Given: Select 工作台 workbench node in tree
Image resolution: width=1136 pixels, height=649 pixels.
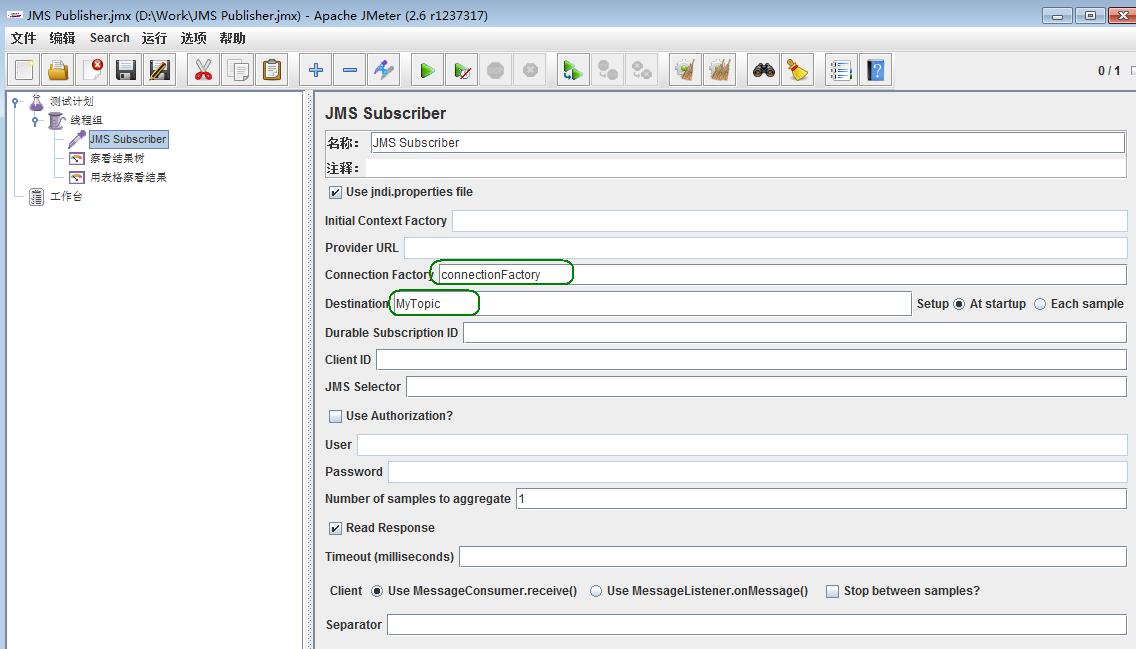Looking at the screenshot, I should (x=66, y=196).
